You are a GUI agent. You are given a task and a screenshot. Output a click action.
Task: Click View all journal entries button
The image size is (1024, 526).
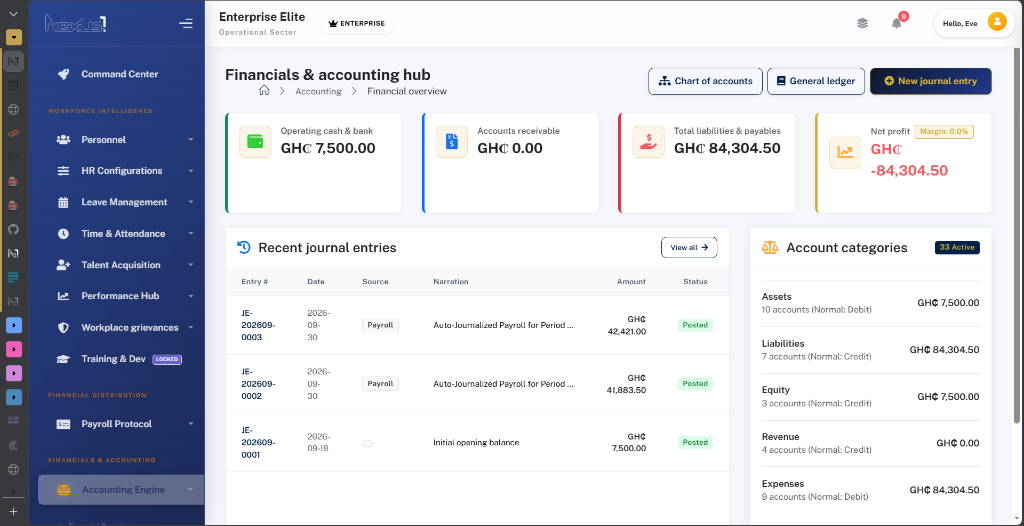coord(689,248)
